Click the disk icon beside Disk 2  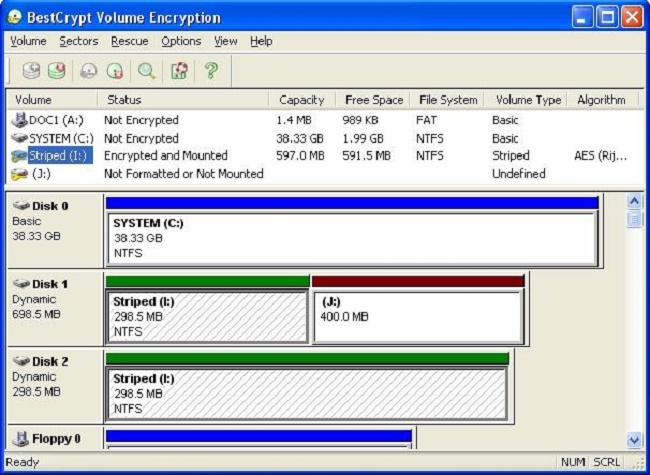coord(21,361)
